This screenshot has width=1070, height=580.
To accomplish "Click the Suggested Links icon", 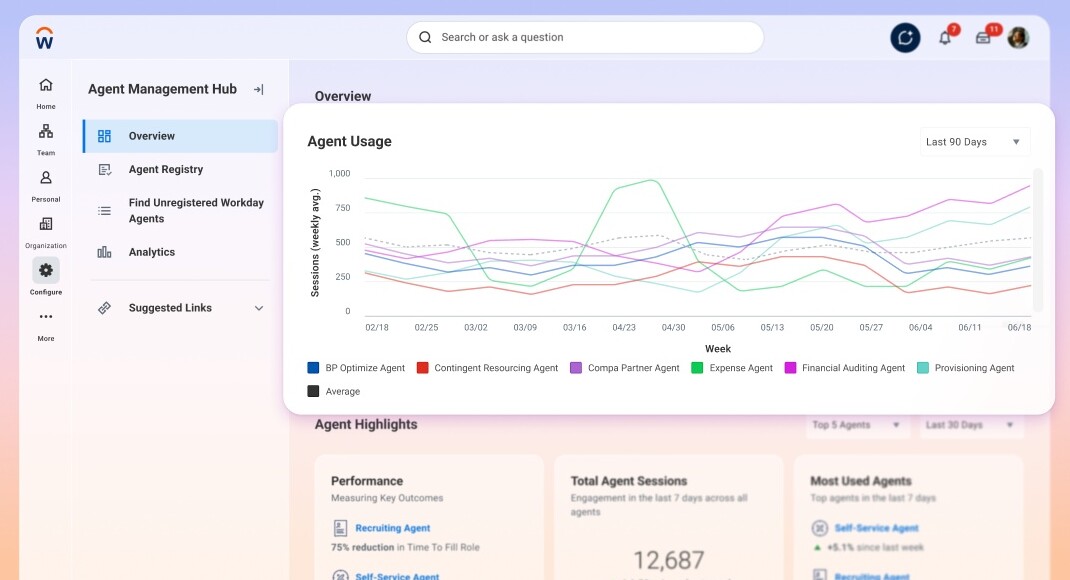I will click(x=104, y=308).
